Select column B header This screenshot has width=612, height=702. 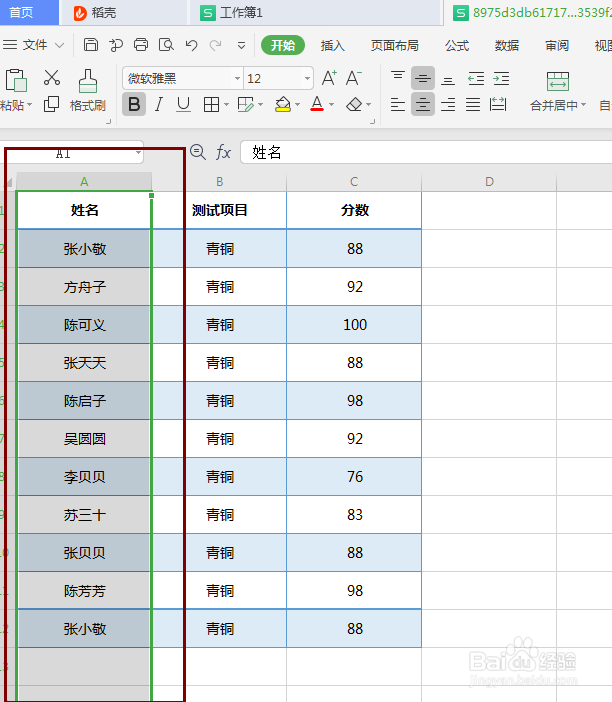pos(219,182)
